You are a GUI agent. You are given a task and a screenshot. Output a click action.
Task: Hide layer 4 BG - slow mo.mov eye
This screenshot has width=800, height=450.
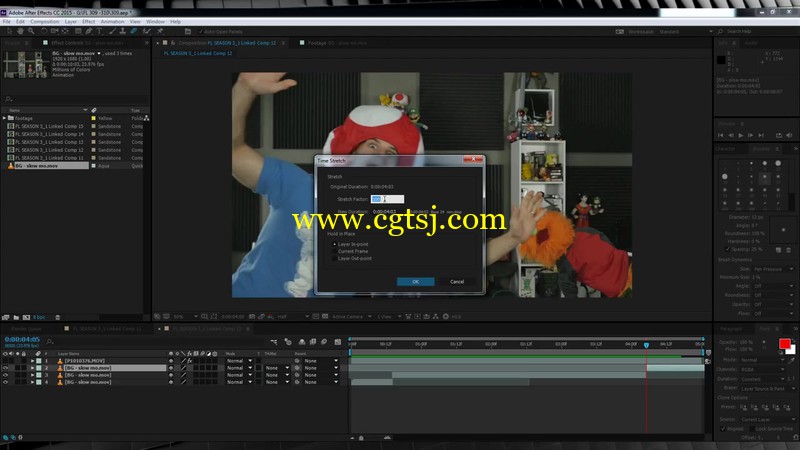(x=6, y=382)
